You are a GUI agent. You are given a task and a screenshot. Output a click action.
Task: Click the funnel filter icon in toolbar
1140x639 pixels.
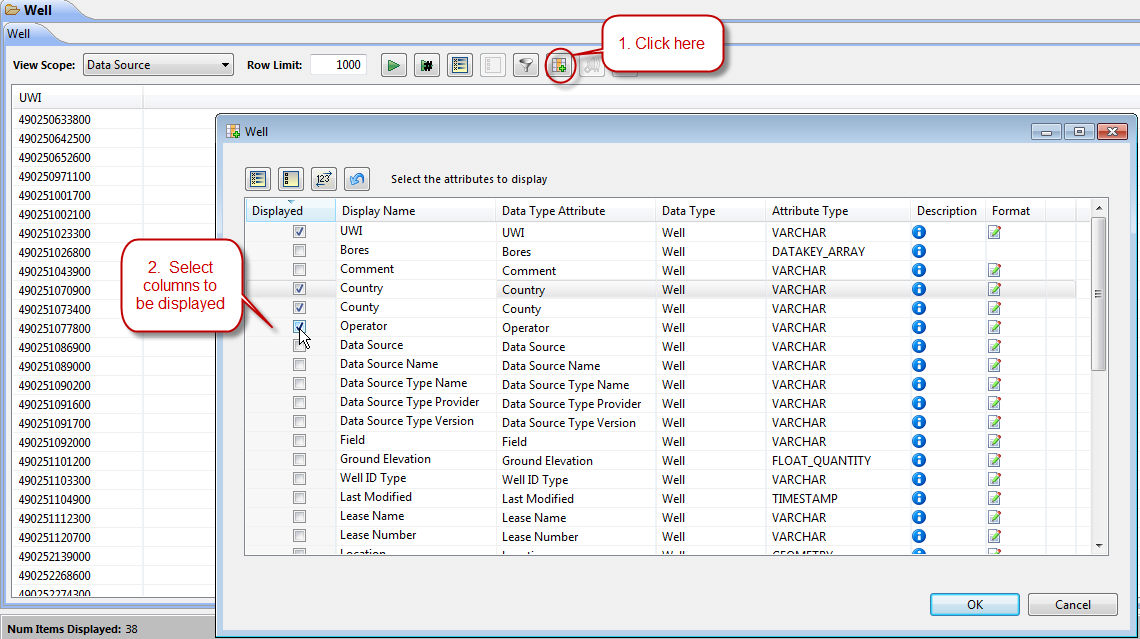(525, 66)
